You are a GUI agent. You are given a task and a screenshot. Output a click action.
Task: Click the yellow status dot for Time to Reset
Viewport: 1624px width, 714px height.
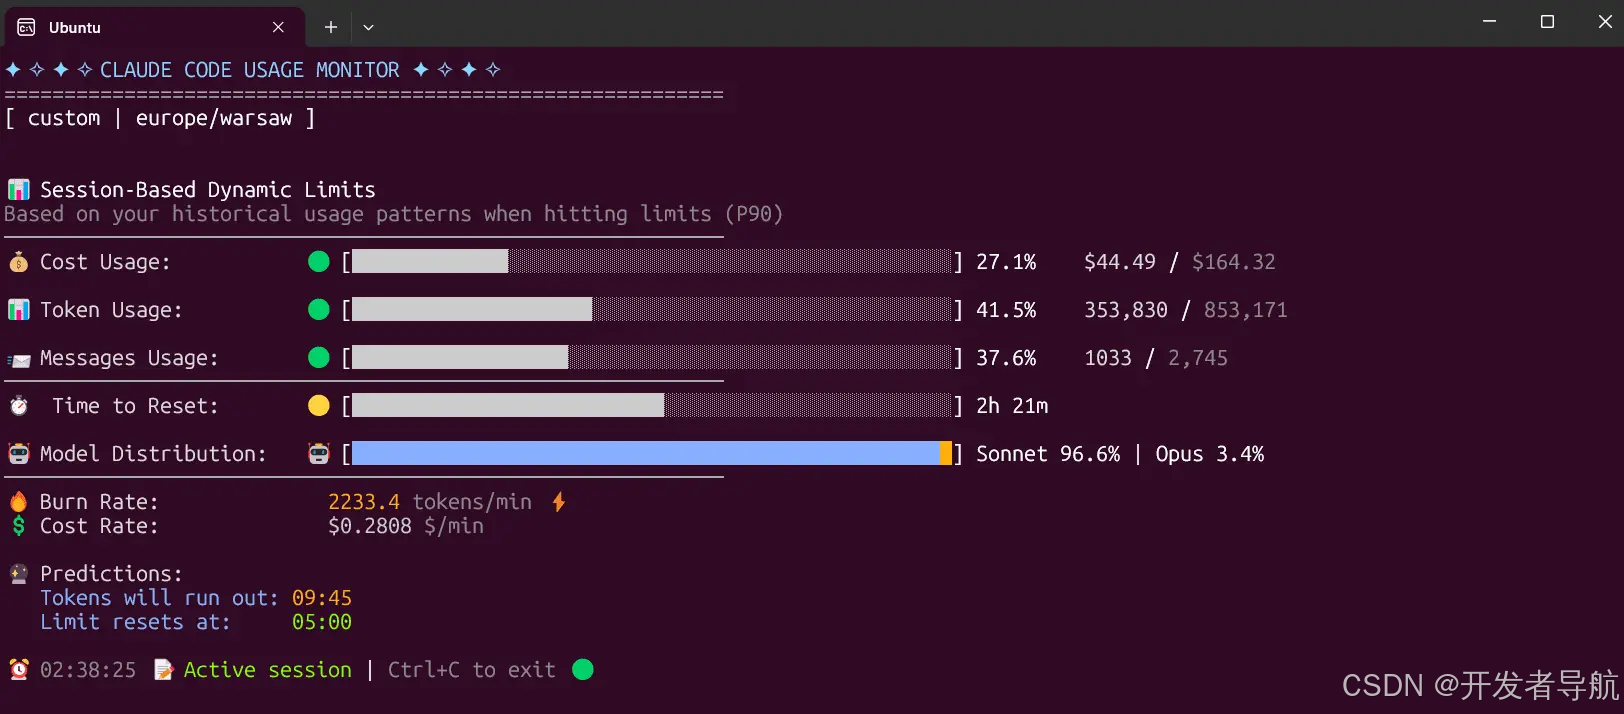(319, 406)
